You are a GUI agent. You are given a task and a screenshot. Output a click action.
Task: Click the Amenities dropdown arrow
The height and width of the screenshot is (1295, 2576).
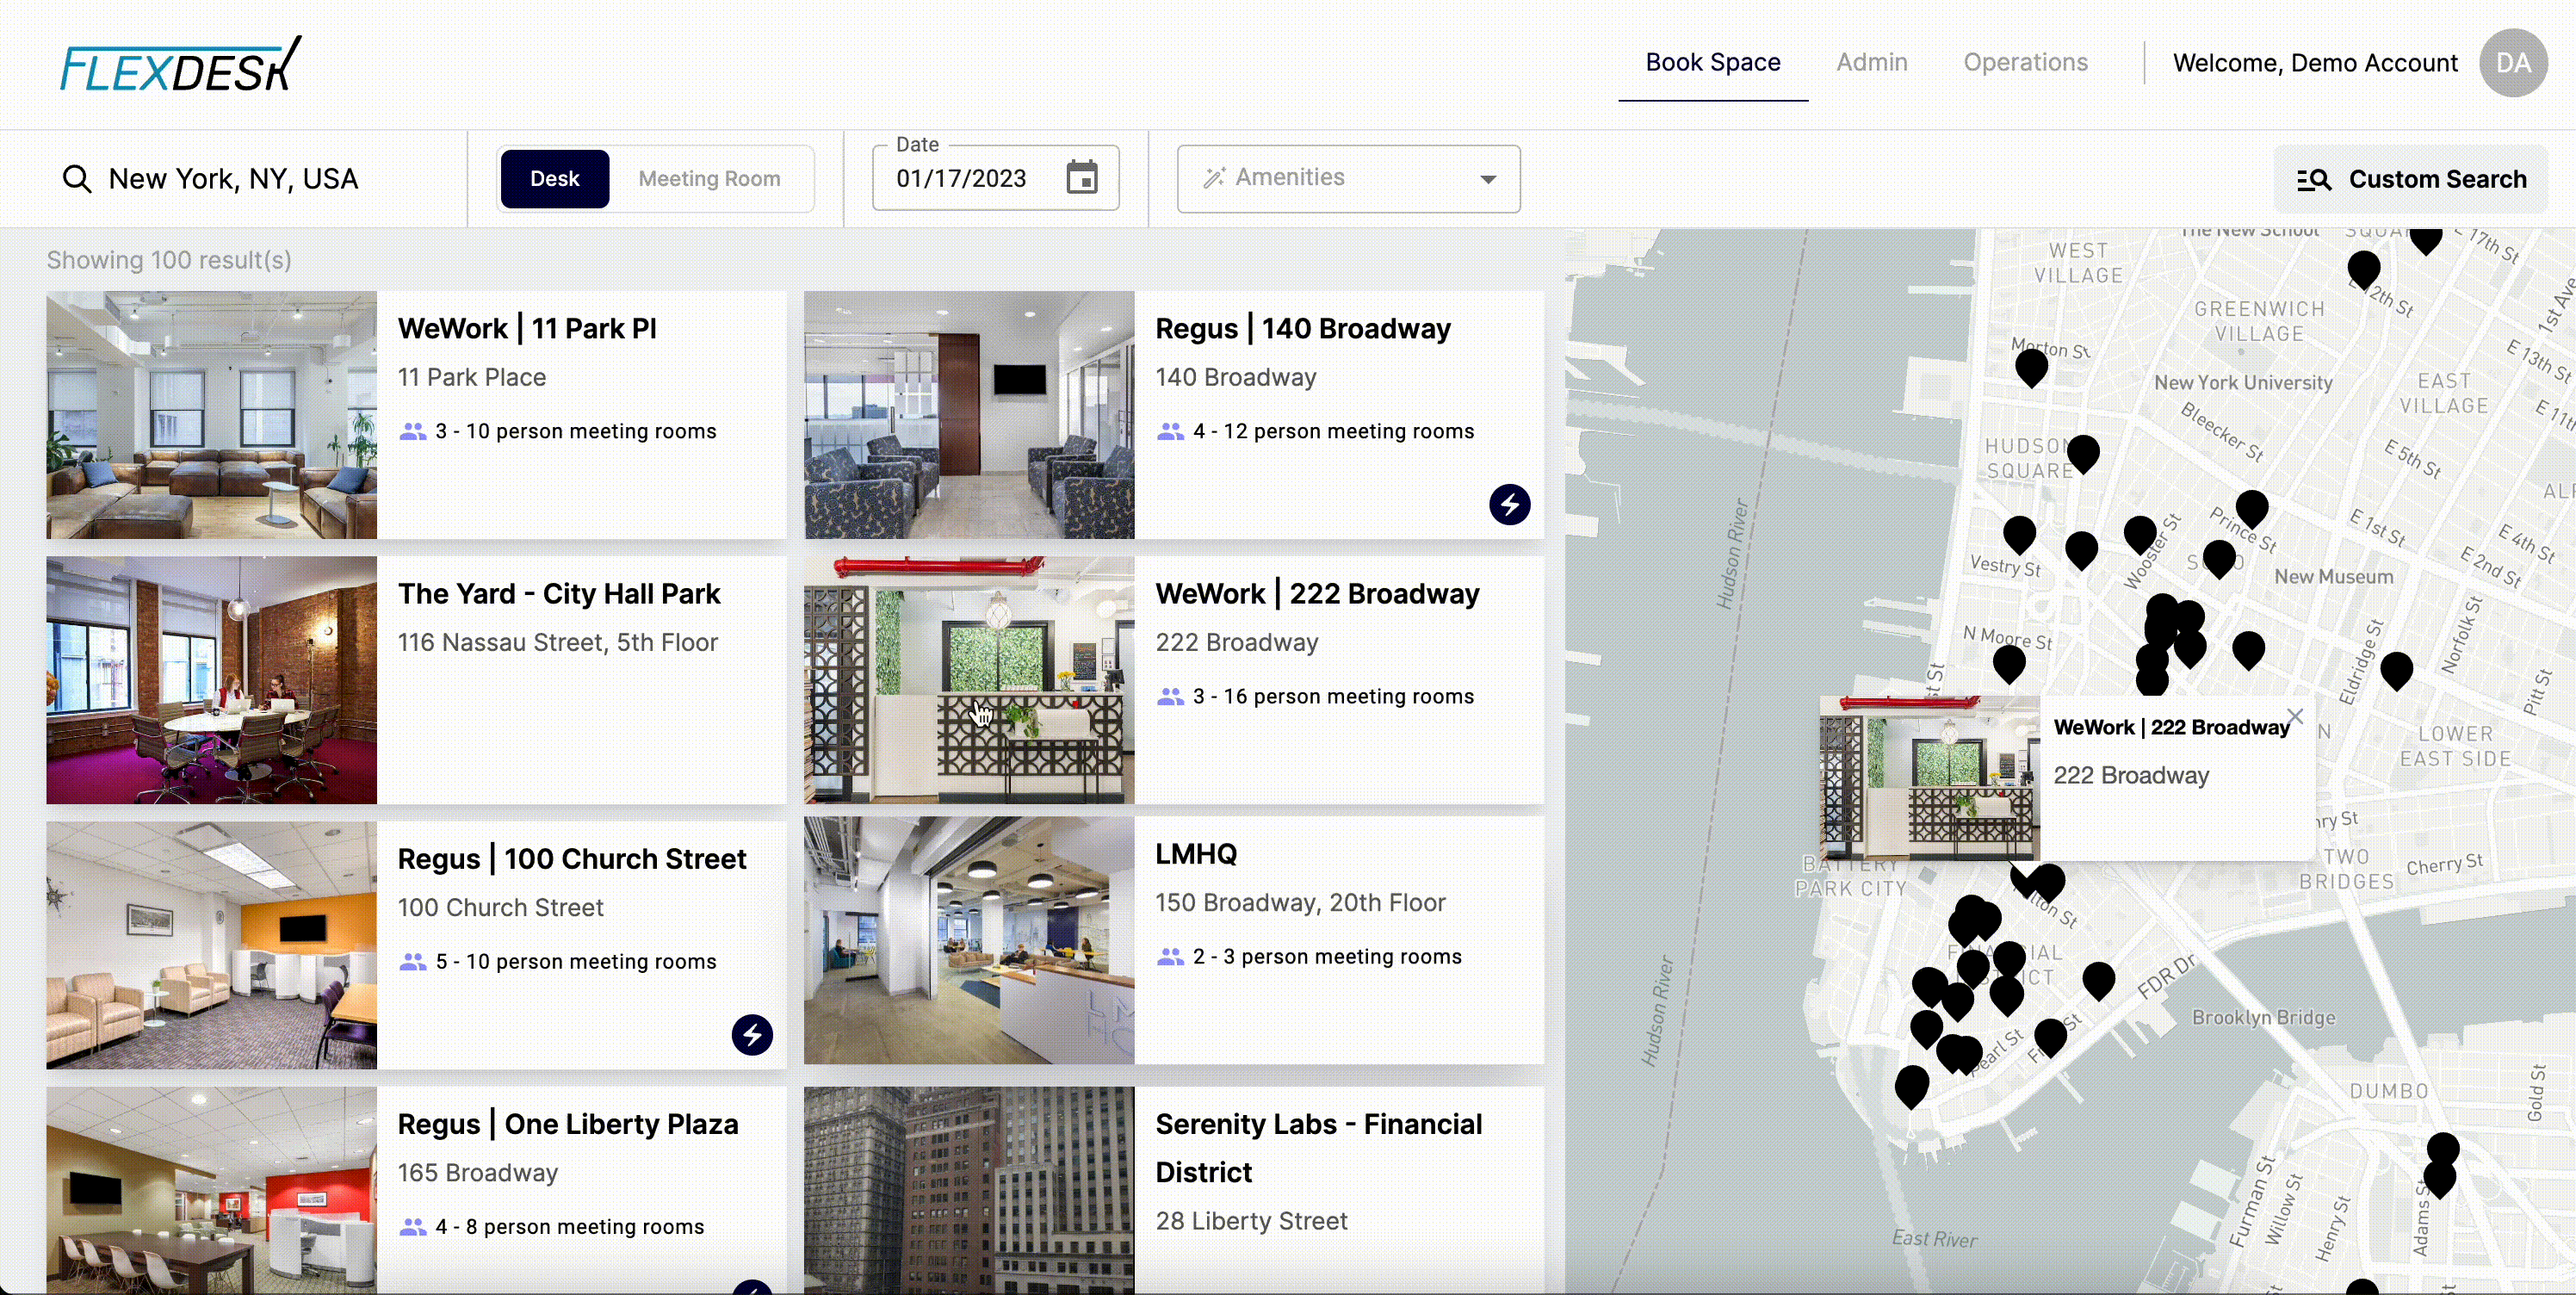click(x=1488, y=180)
